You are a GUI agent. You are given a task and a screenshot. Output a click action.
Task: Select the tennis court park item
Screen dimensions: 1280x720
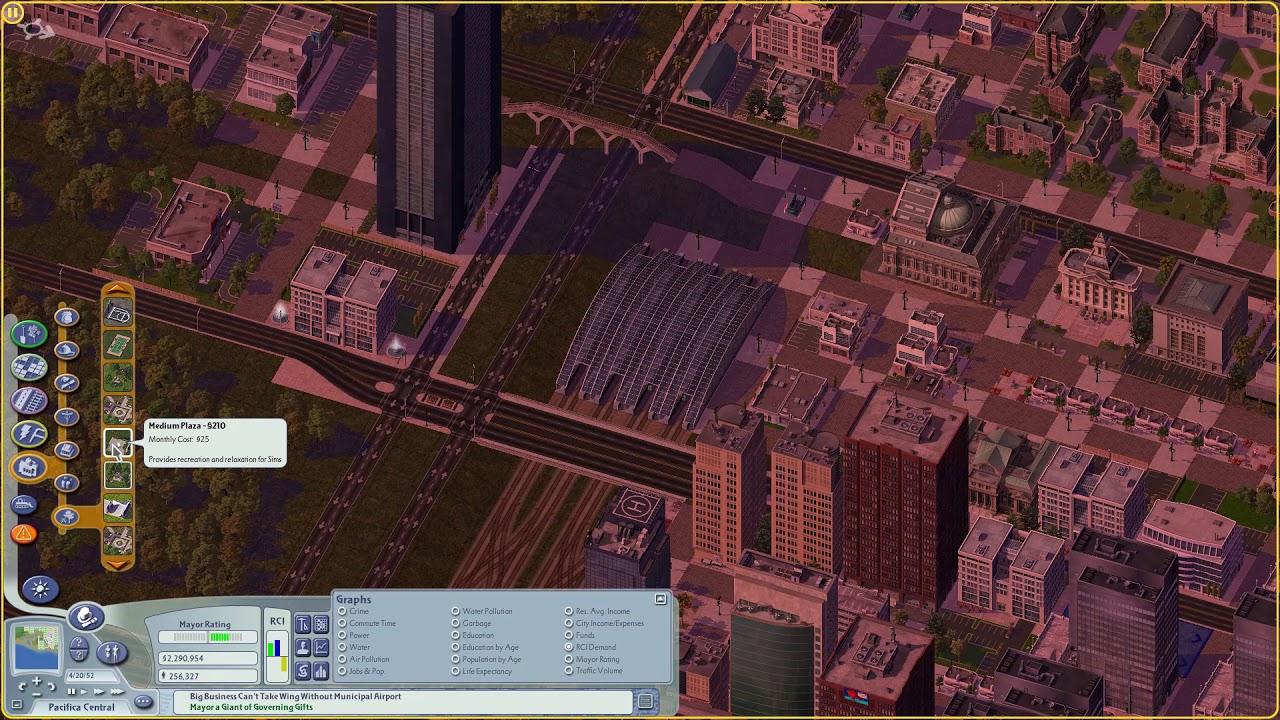118,344
